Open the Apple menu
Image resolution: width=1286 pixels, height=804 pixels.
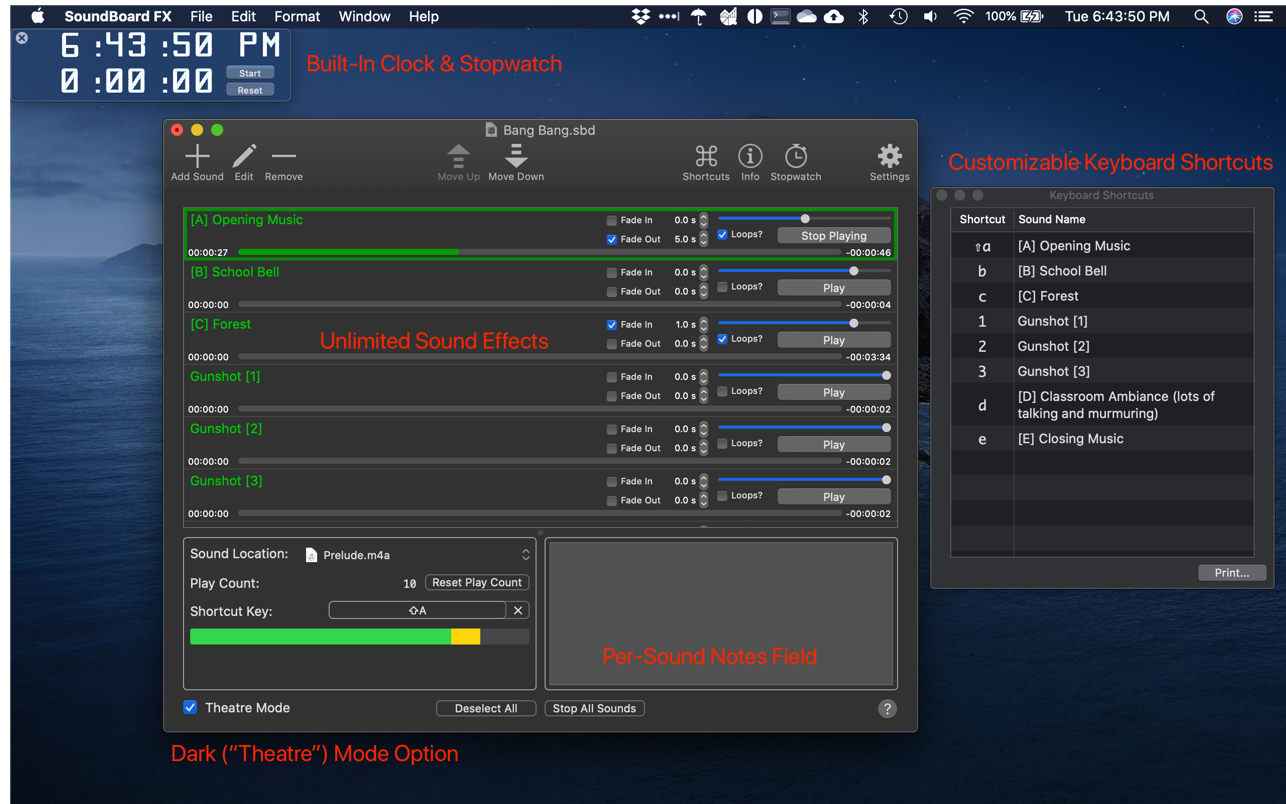[x=38, y=16]
